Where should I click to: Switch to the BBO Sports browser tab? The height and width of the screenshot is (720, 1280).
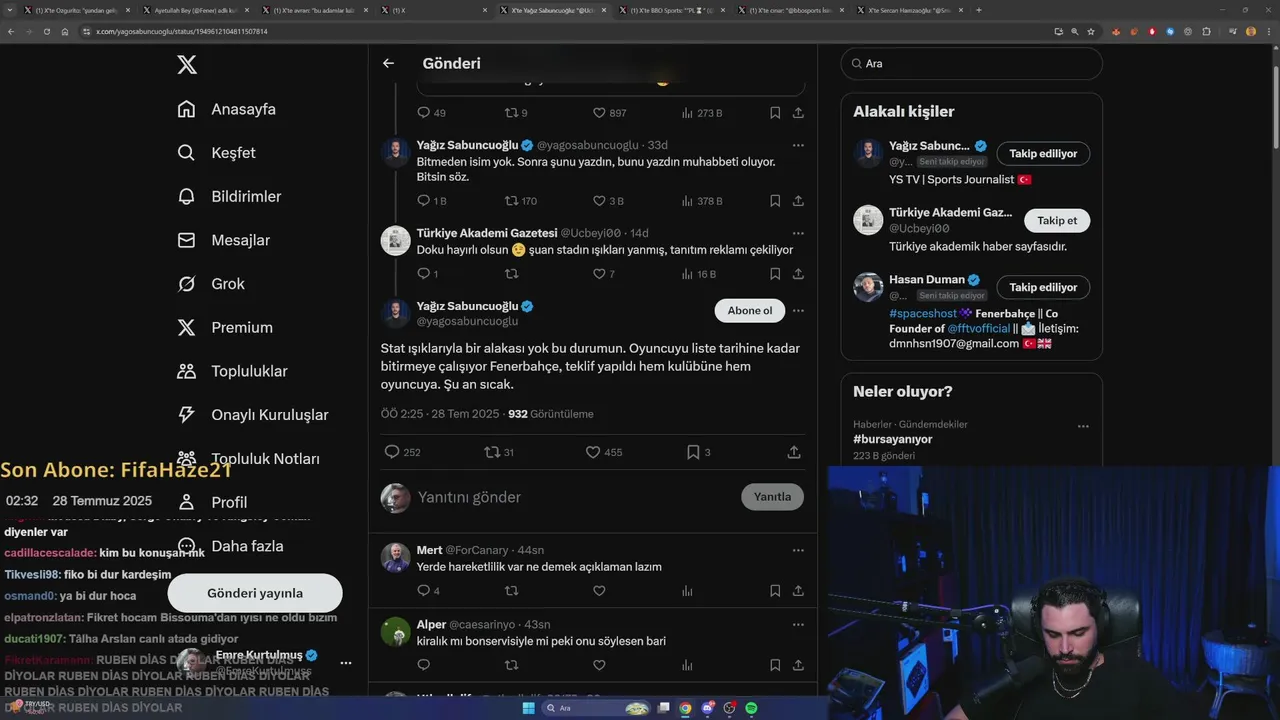(x=673, y=10)
